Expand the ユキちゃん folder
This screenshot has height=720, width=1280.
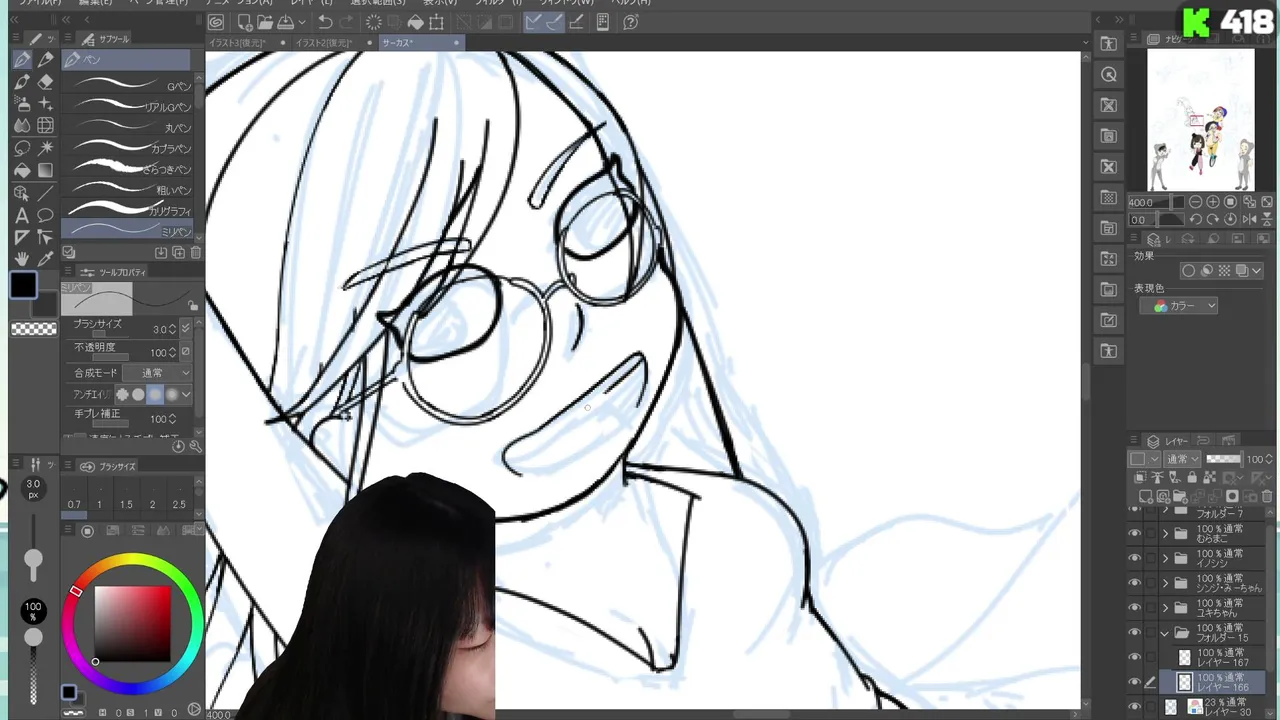point(1164,608)
